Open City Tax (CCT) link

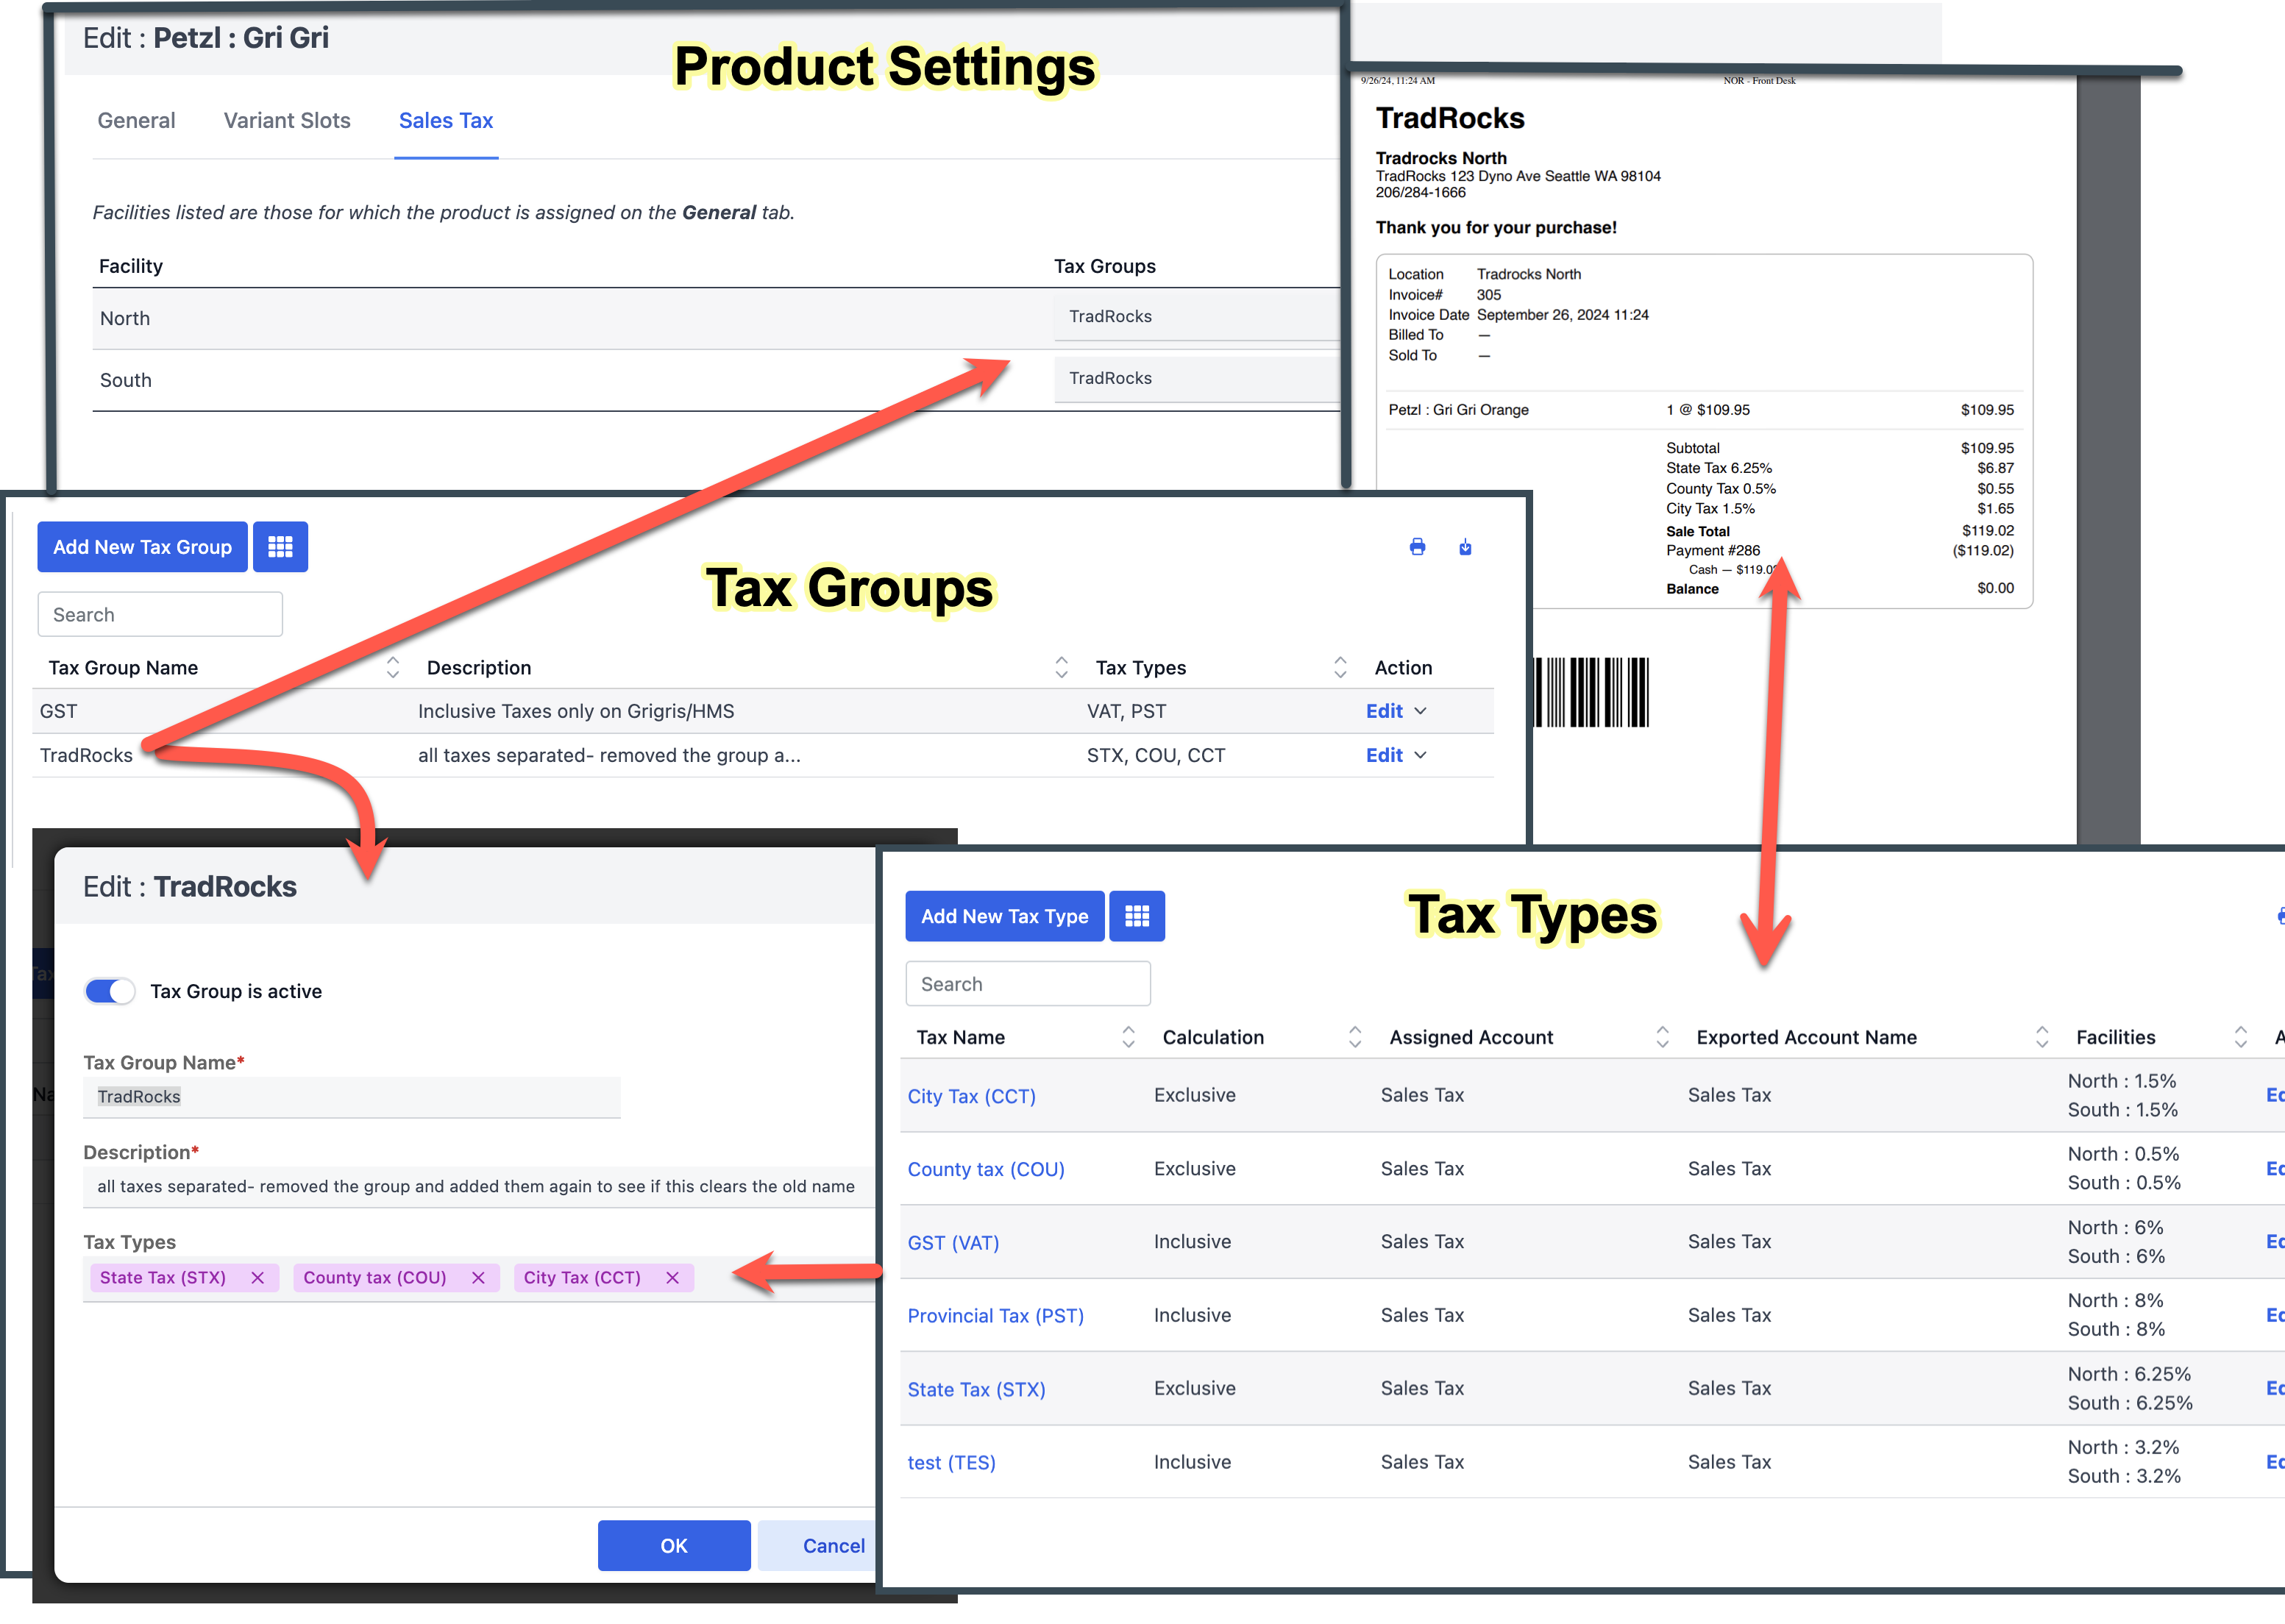[971, 1096]
